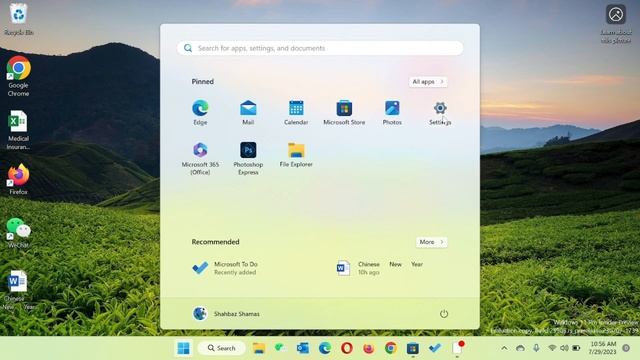Select the Google Chrome desktop shortcut
This screenshot has width=640, height=360.
point(18,77)
